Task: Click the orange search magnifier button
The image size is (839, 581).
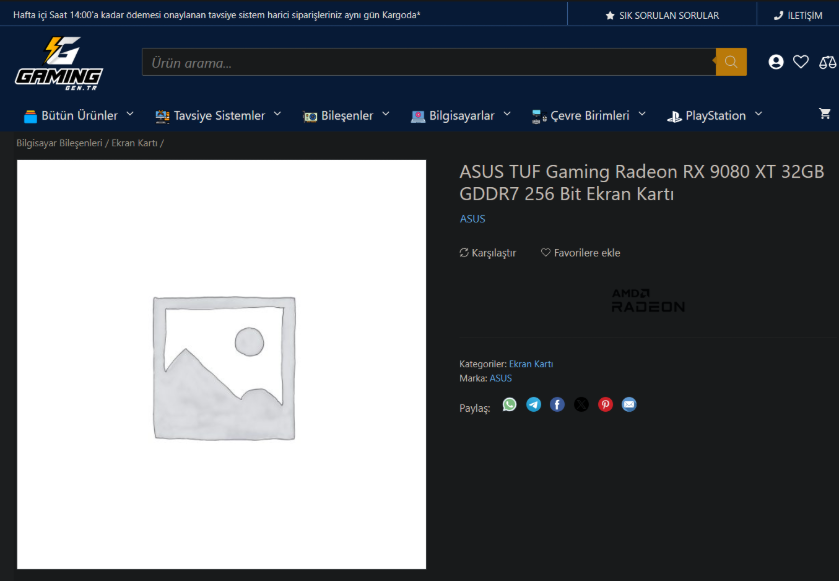Action: [x=731, y=62]
